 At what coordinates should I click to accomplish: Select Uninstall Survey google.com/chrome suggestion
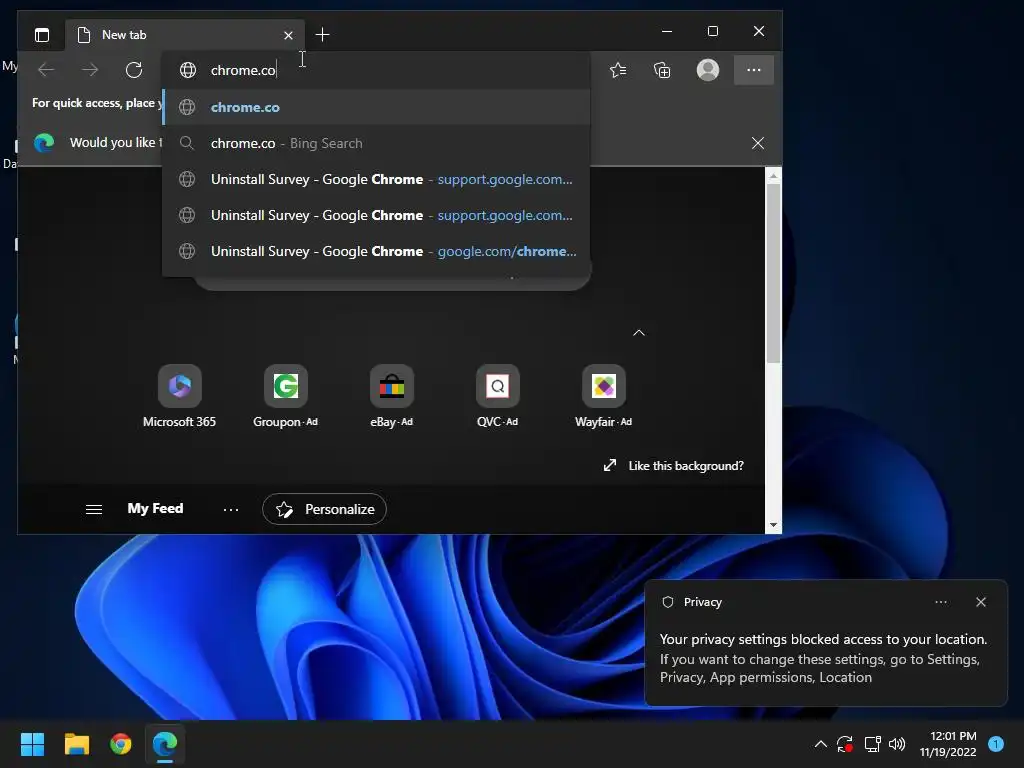(x=376, y=251)
